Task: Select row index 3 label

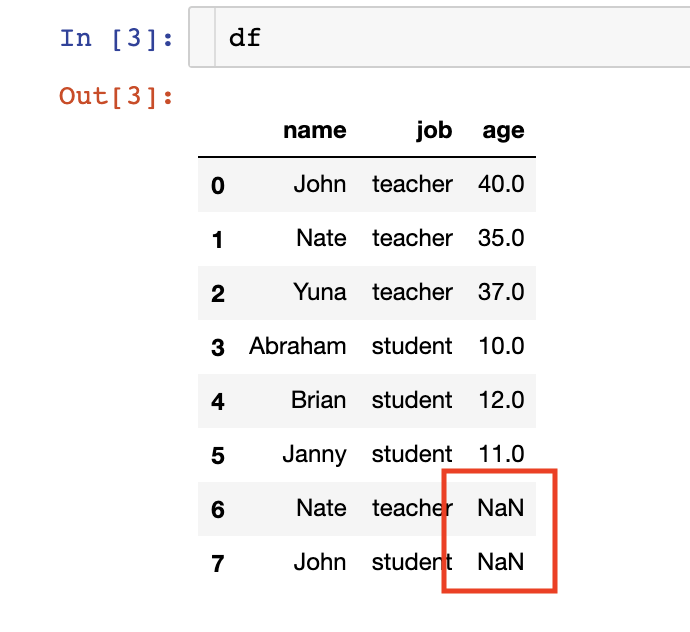Action: coord(218,347)
